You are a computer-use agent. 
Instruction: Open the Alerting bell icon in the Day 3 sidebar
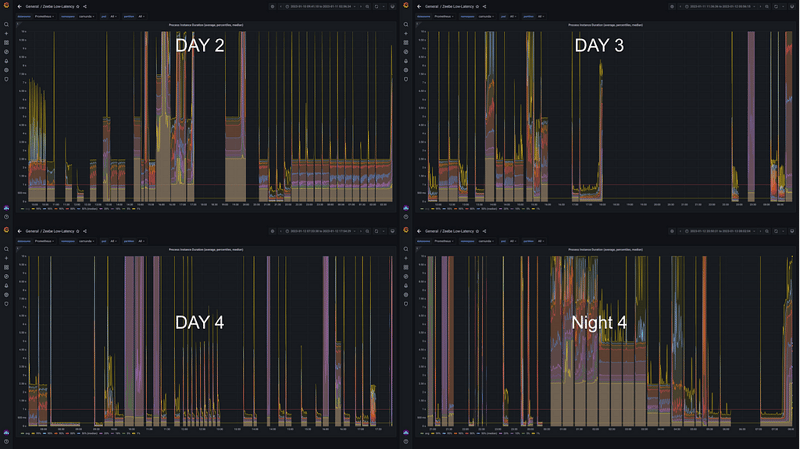click(x=406, y=61)
